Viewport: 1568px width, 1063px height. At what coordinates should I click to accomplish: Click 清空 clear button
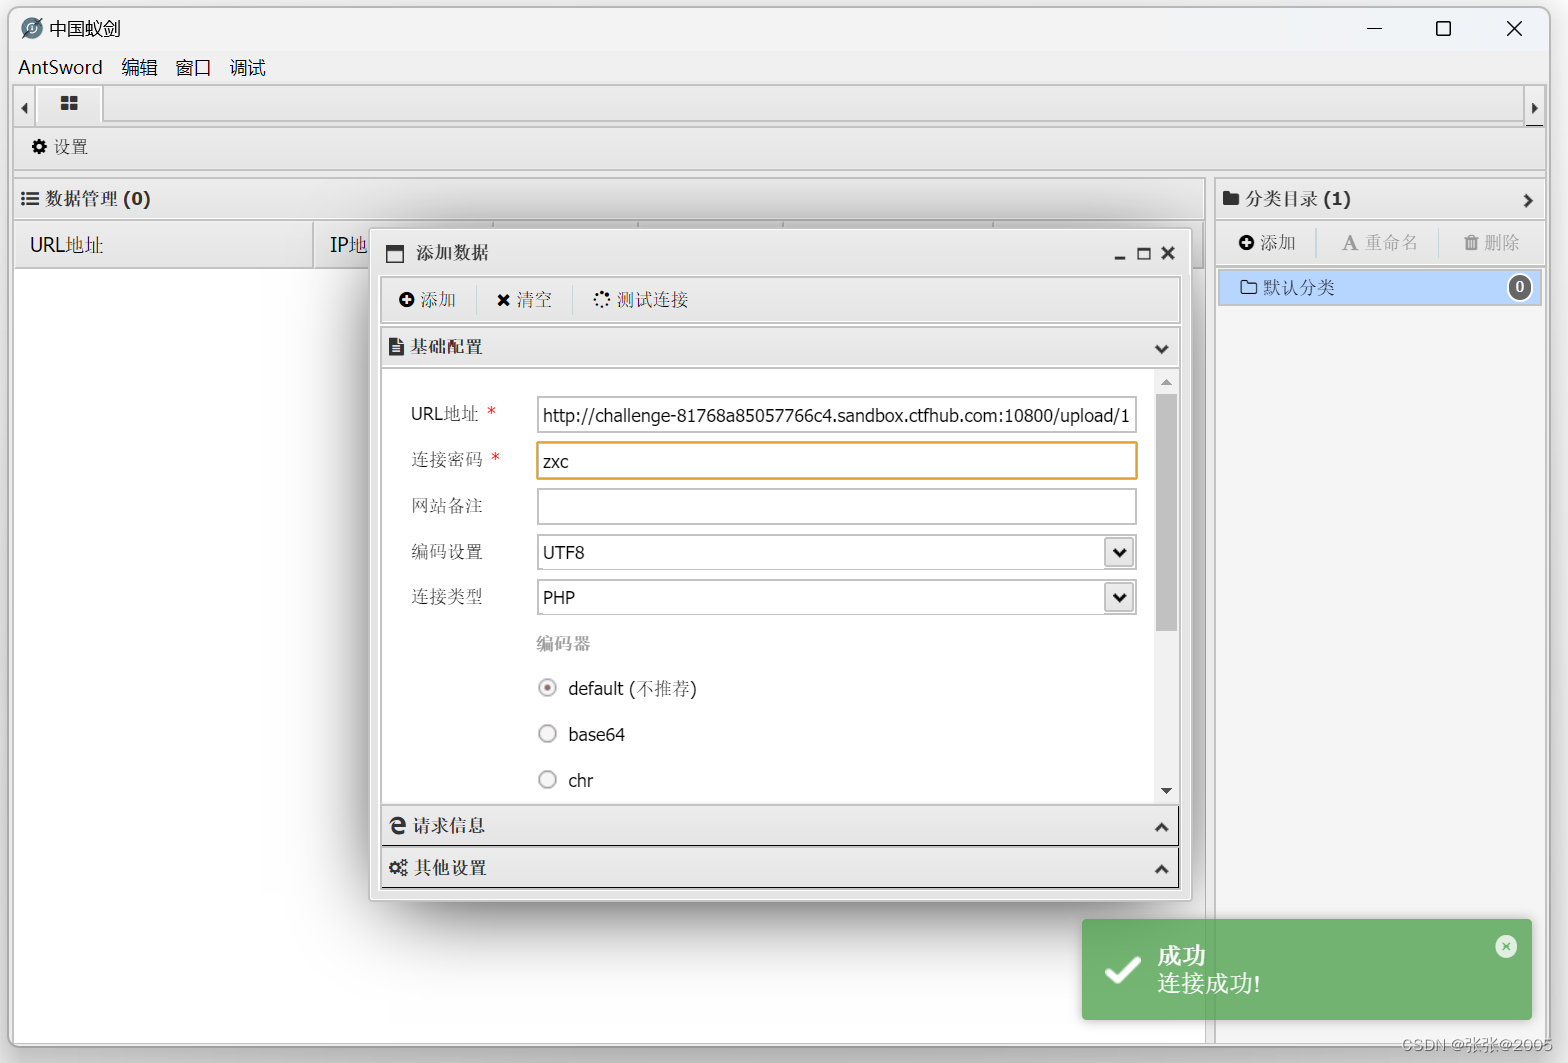point(524,300)
